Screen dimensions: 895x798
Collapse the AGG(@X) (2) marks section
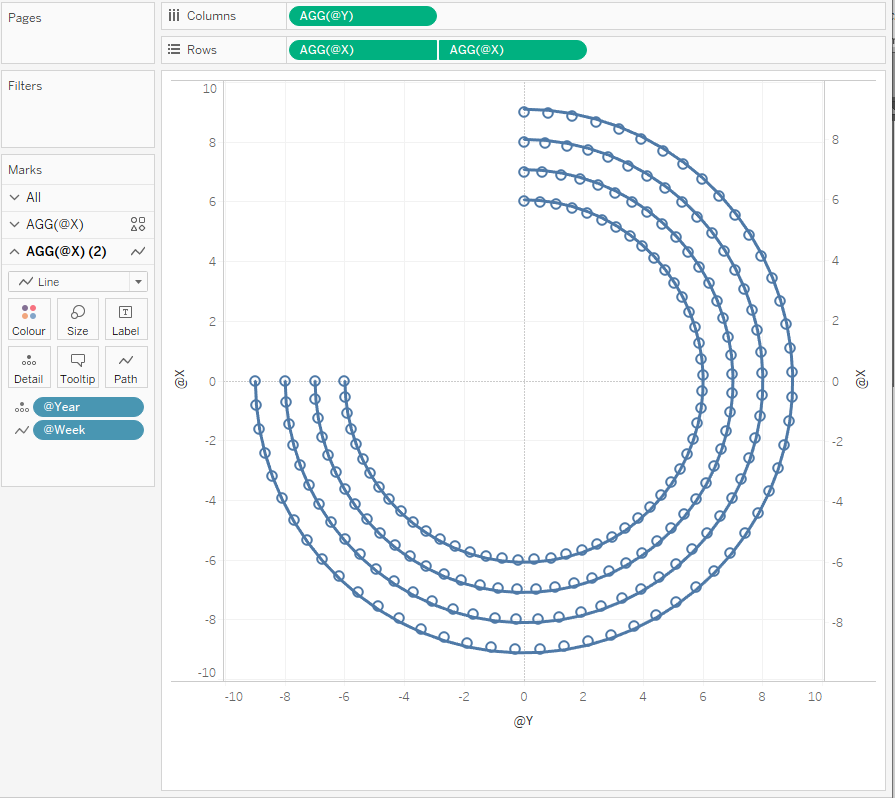click(x=14, y=252)
